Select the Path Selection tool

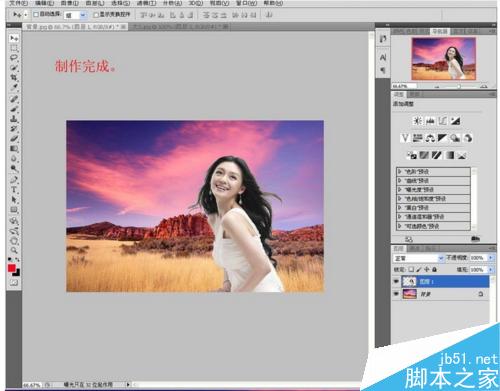(x=14, y=200)
